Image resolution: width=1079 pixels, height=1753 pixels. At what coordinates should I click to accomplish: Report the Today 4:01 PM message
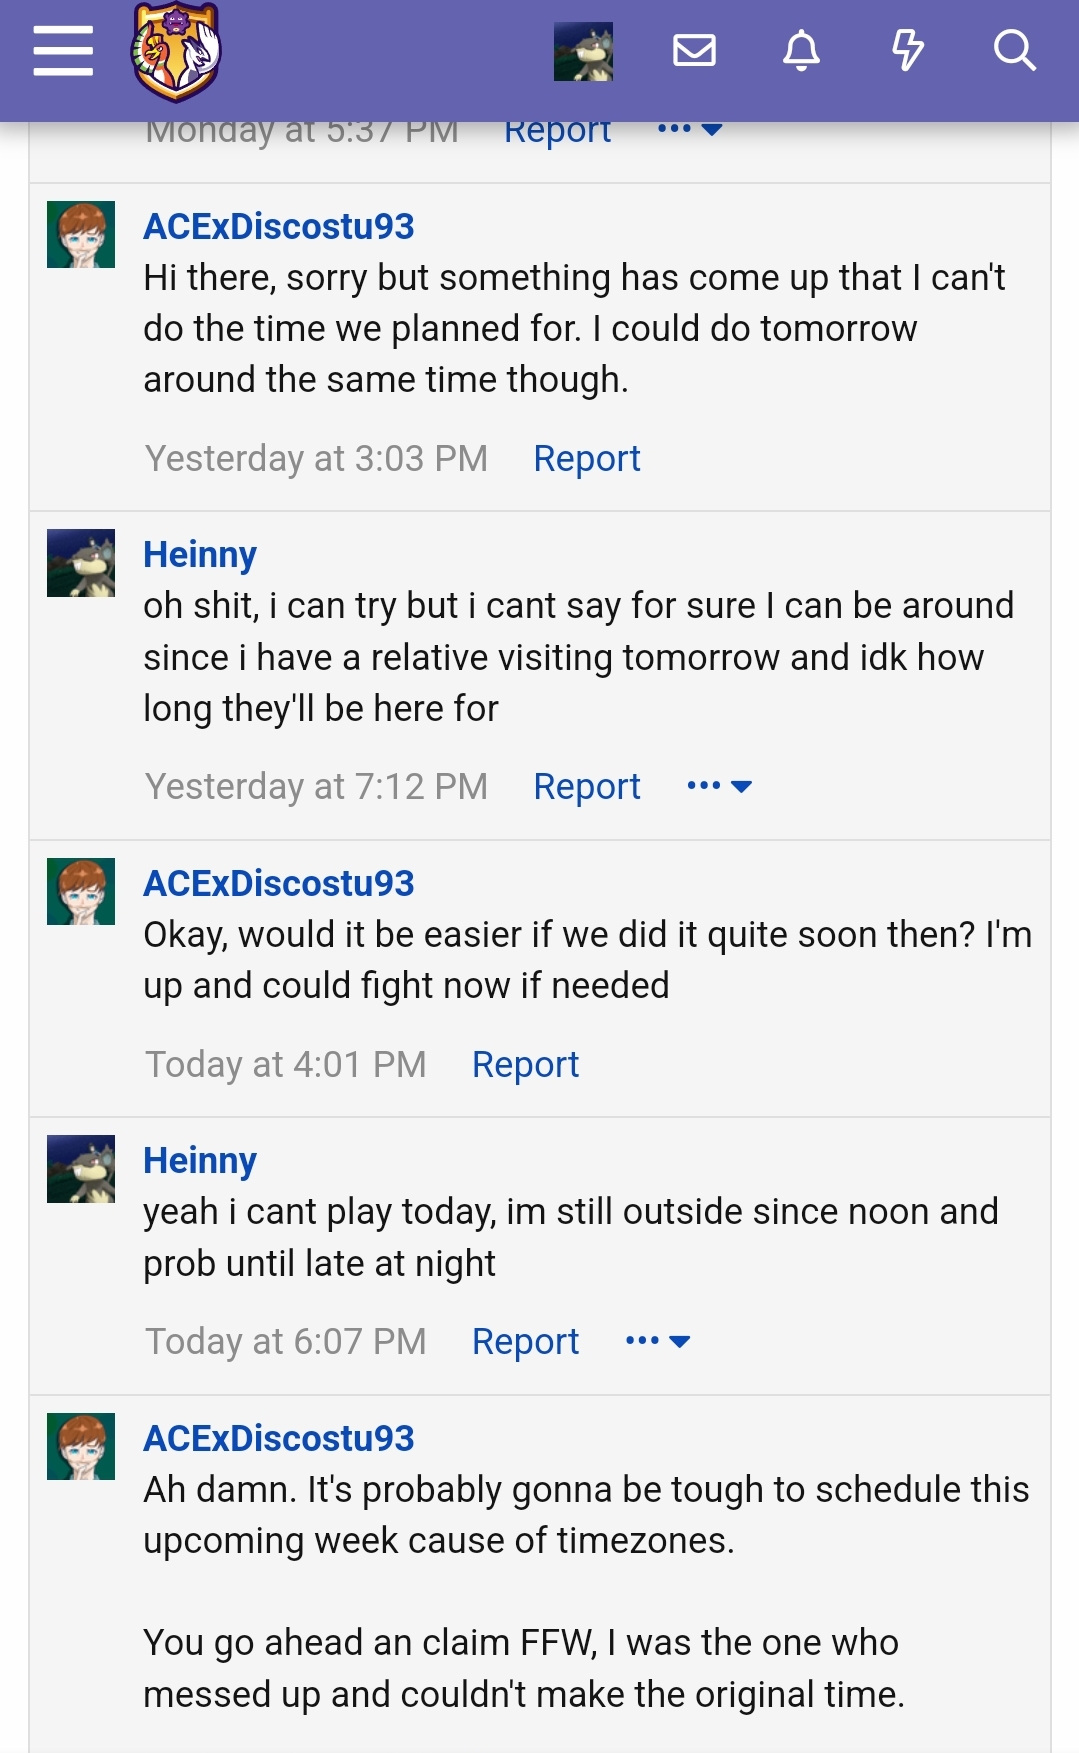[525, 1065]
